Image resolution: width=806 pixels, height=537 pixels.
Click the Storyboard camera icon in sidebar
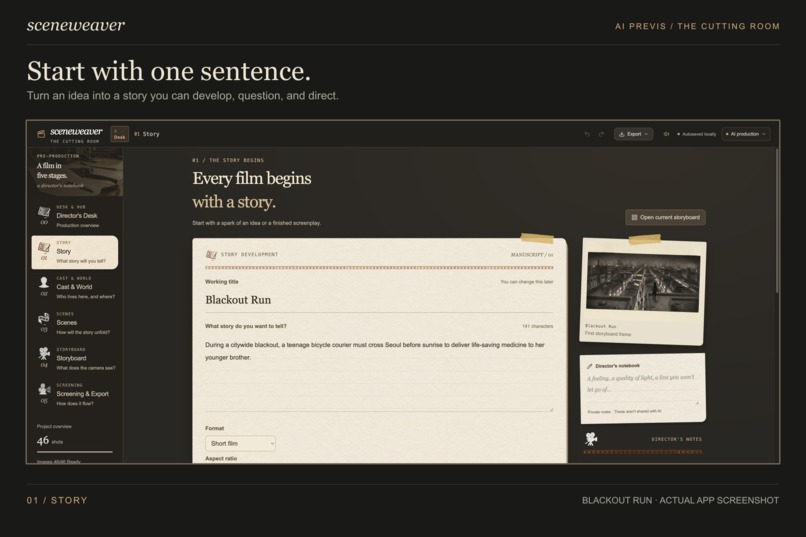(44, 354)
